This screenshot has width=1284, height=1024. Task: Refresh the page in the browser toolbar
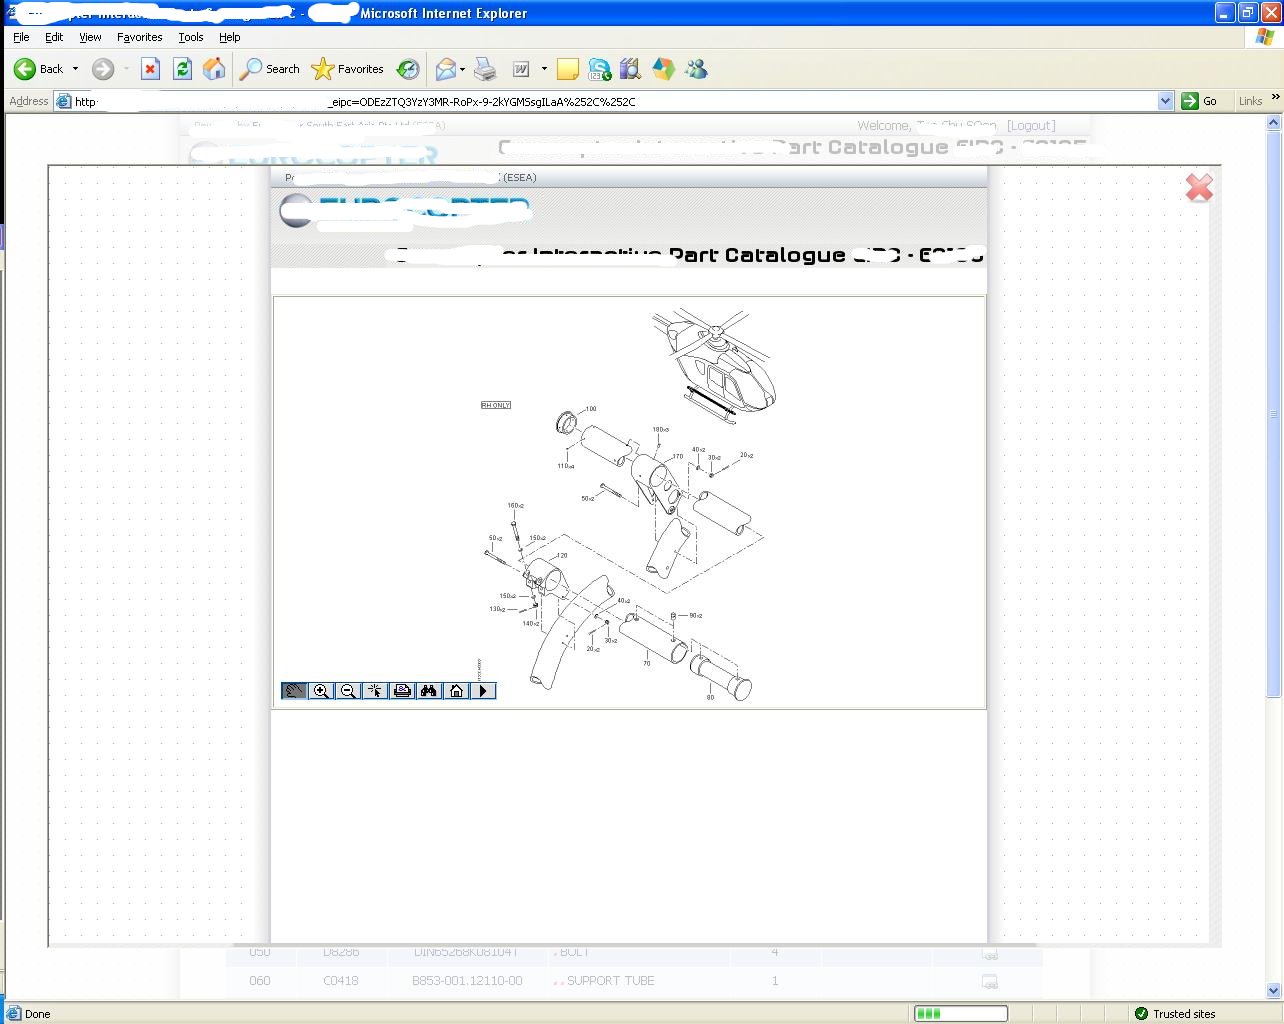[x=182, y=69]
